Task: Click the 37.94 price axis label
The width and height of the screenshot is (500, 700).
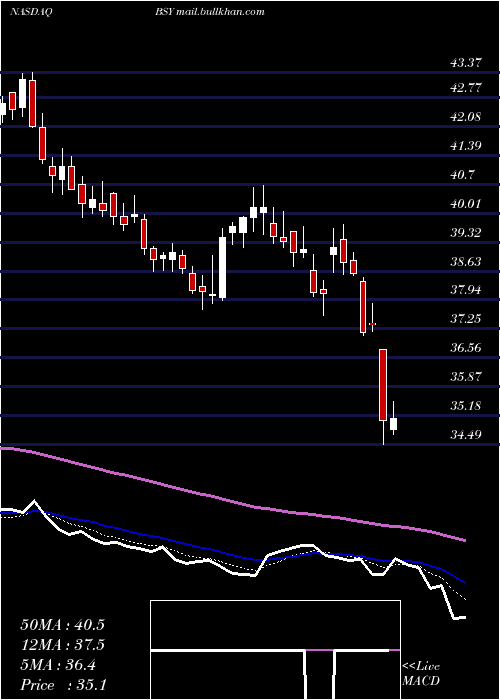Action: 466,290
